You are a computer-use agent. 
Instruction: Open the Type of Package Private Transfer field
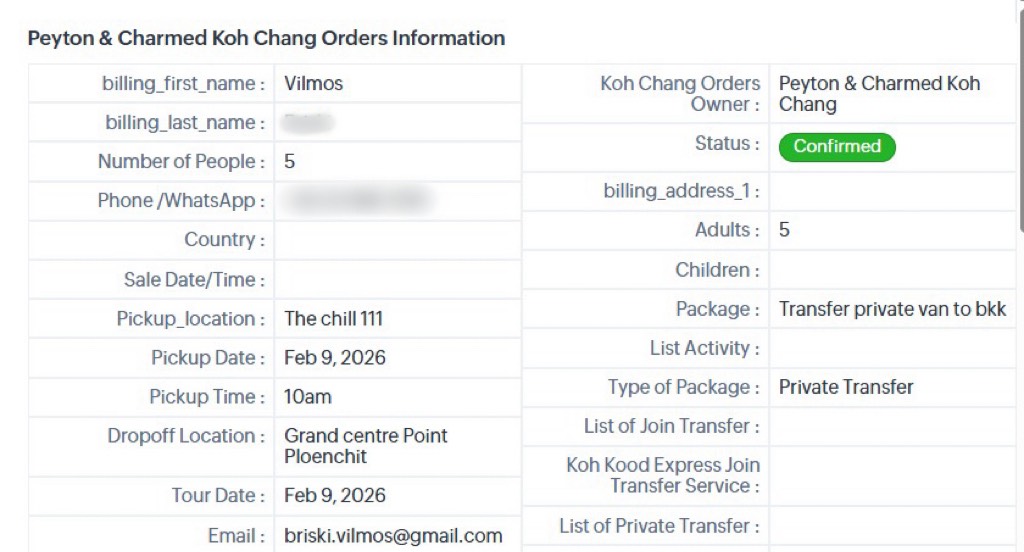(x=846, y=387)
